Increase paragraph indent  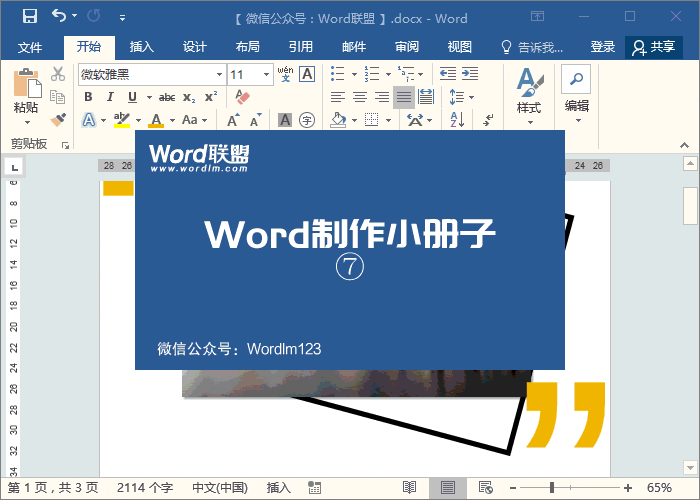[470, 74]
